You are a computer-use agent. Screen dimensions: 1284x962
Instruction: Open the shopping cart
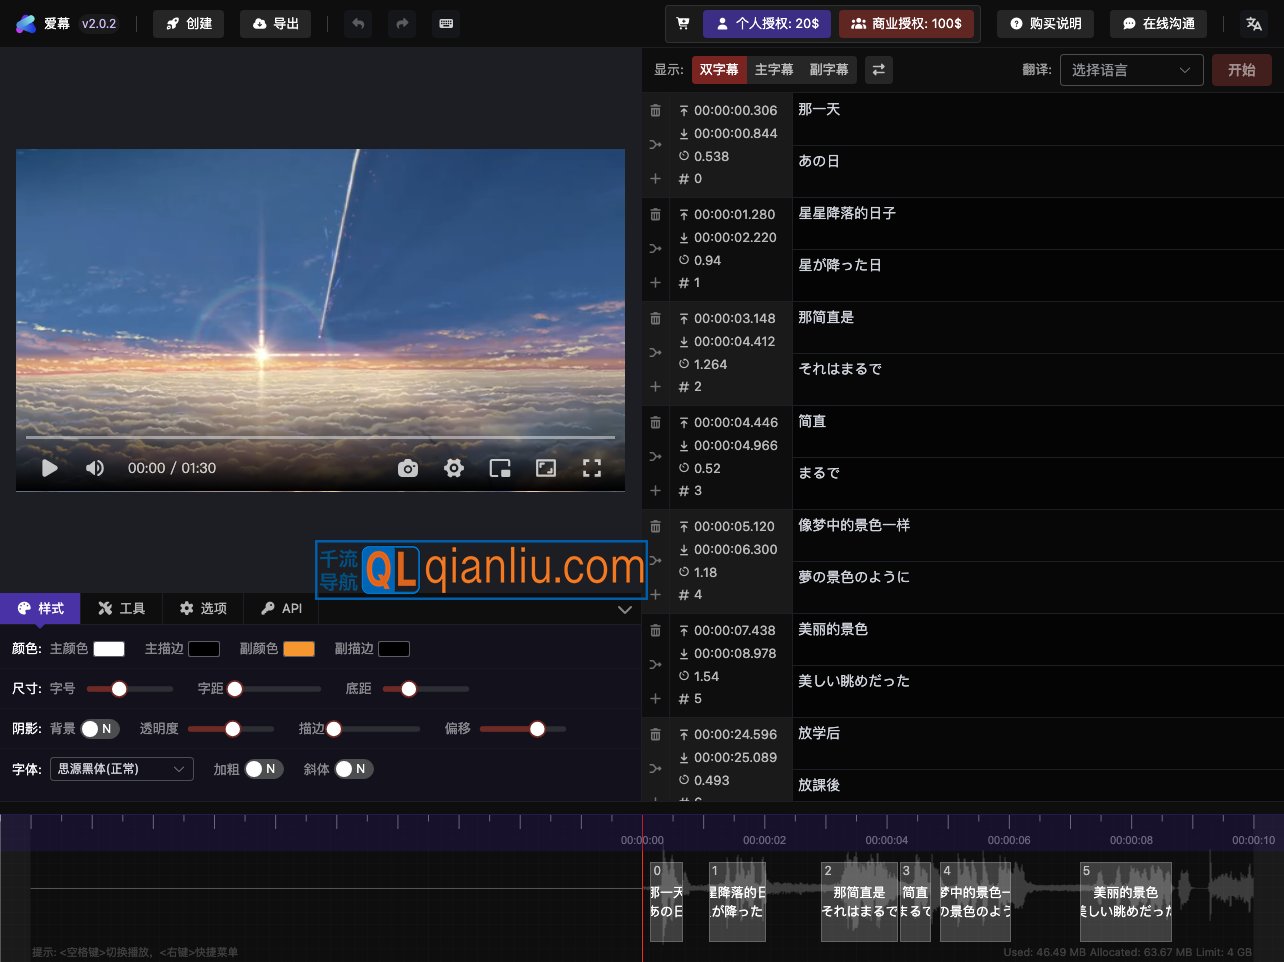pos(684,23)
